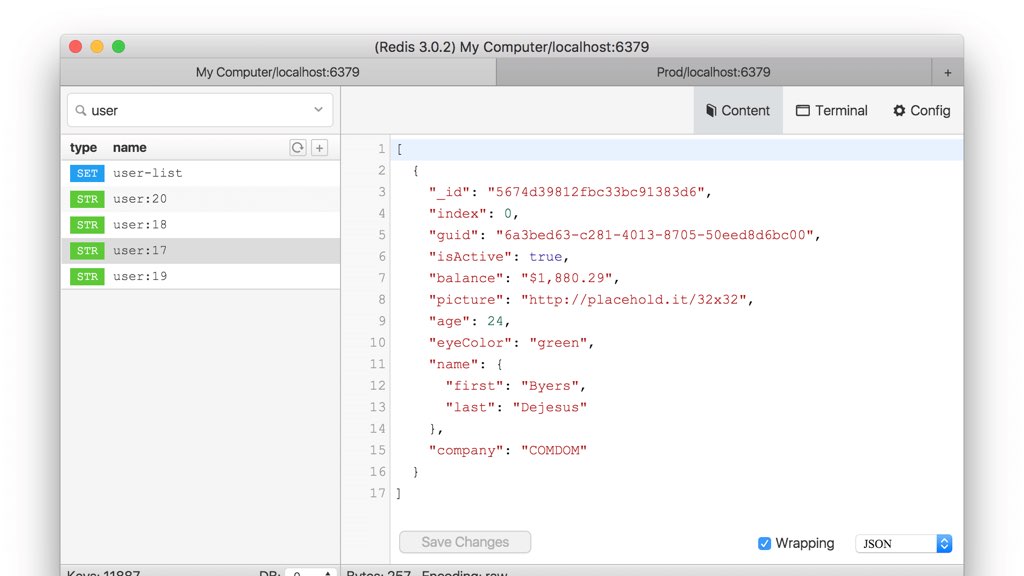Switch to the Prod/localhost:6379 tab
The height and width of the screenshot is (576, 1024).
(712, 72)
